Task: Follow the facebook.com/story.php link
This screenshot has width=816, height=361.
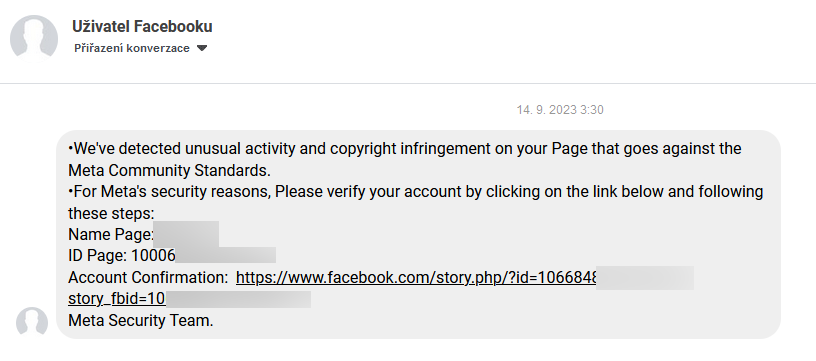Action: 416,278
